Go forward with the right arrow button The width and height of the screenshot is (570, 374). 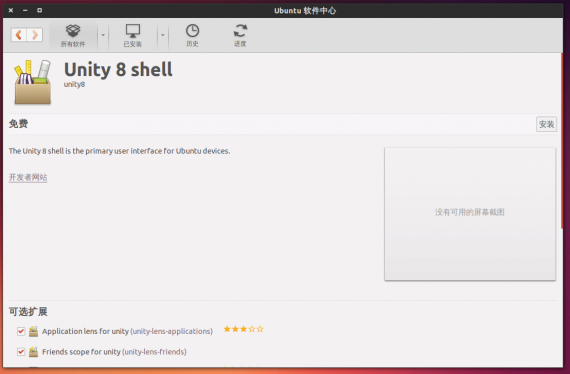click(x=35, y=35)
